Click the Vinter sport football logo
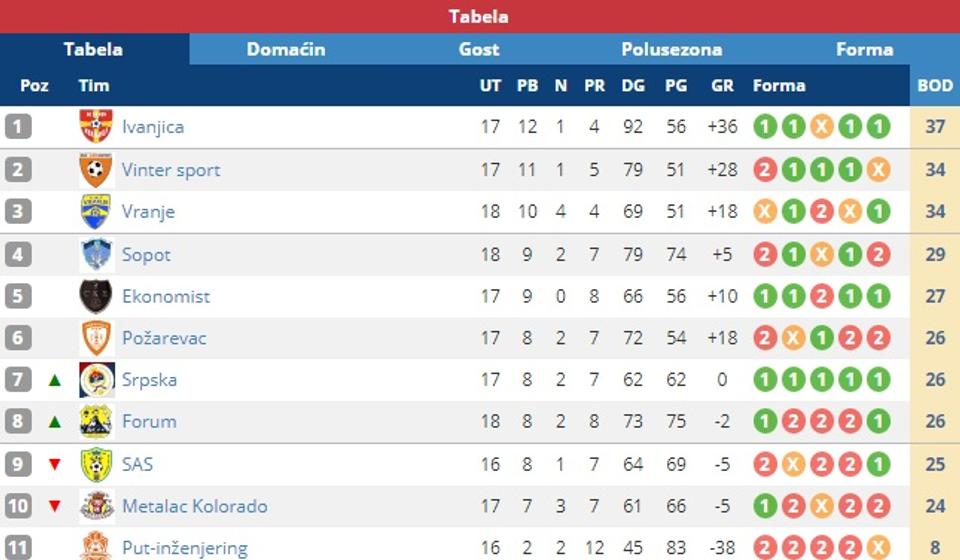Screen dimensions: 960x560 pos(96,170)
